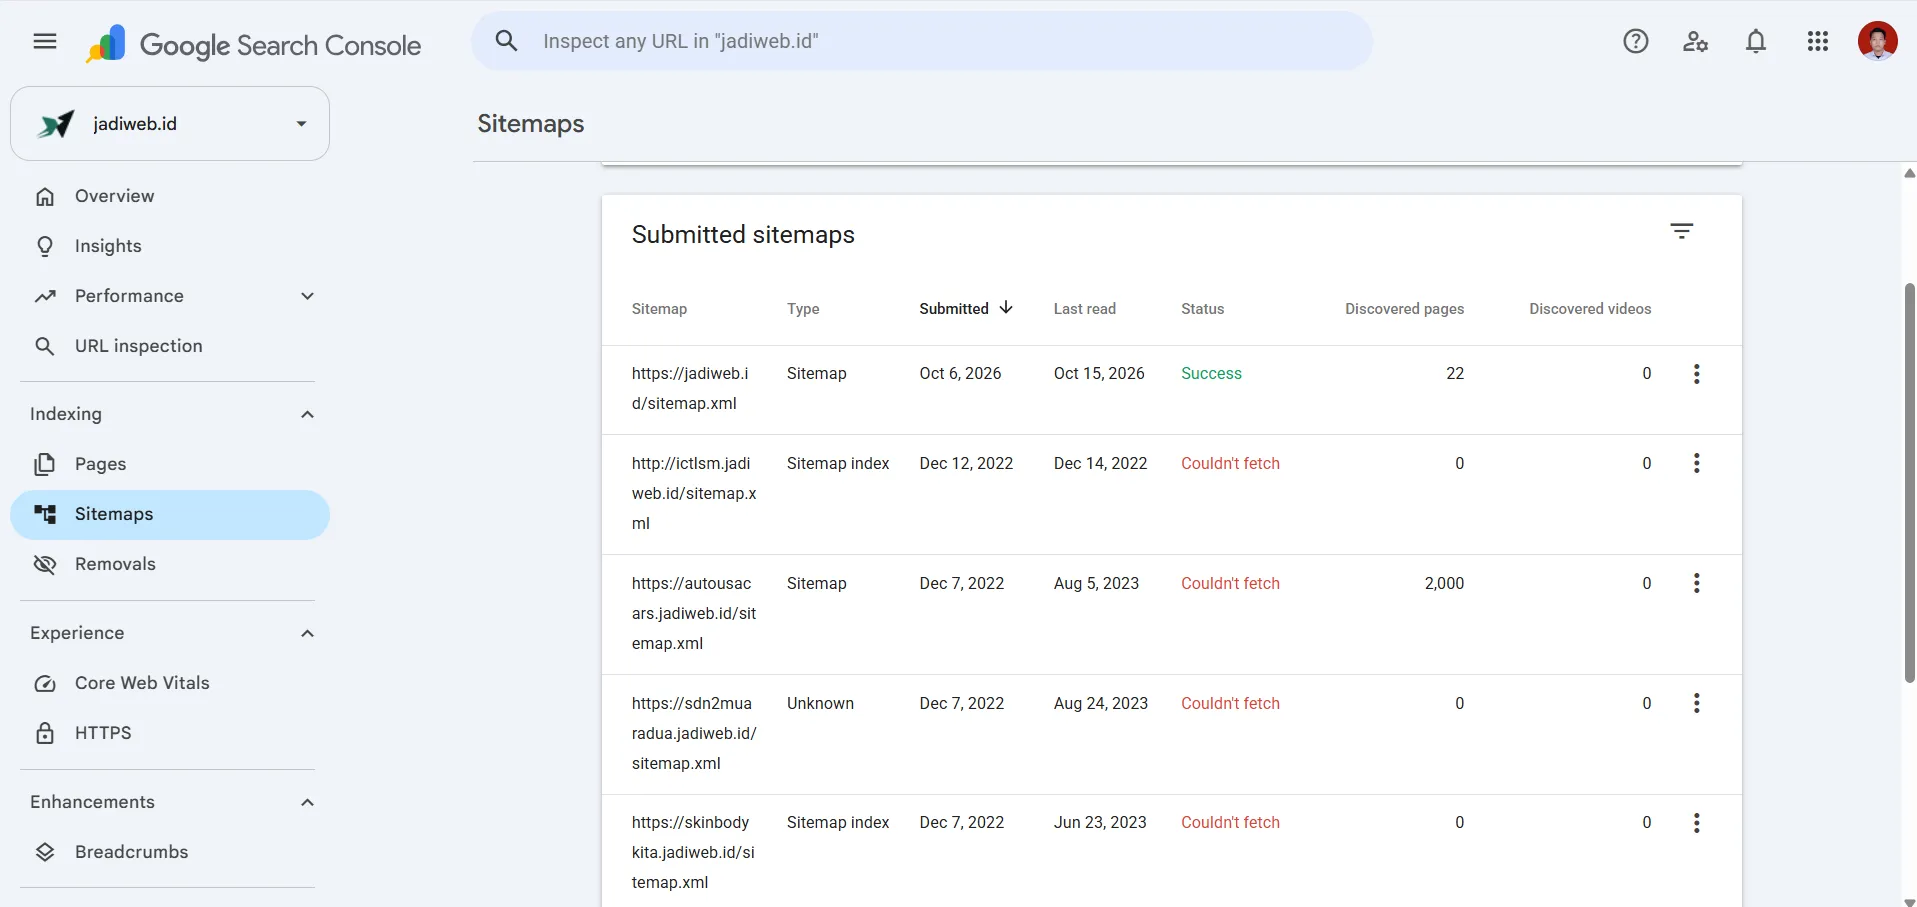The image size is (1917, 907).
Task: Open more options for jadiweb.id/sitemap.xml row
Action: 1697,374
